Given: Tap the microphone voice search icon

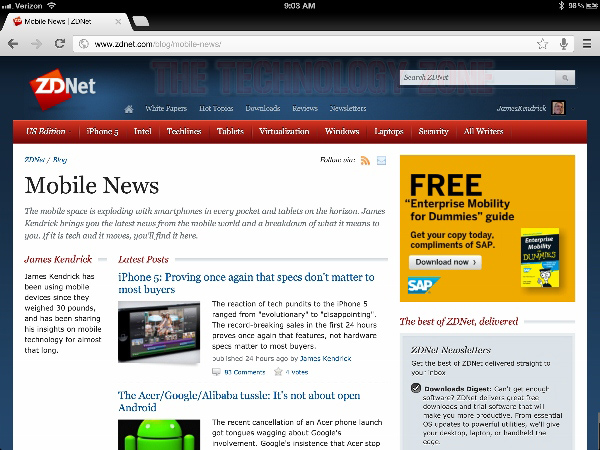Looking at the screenshot, I should (x=563, y=44).
